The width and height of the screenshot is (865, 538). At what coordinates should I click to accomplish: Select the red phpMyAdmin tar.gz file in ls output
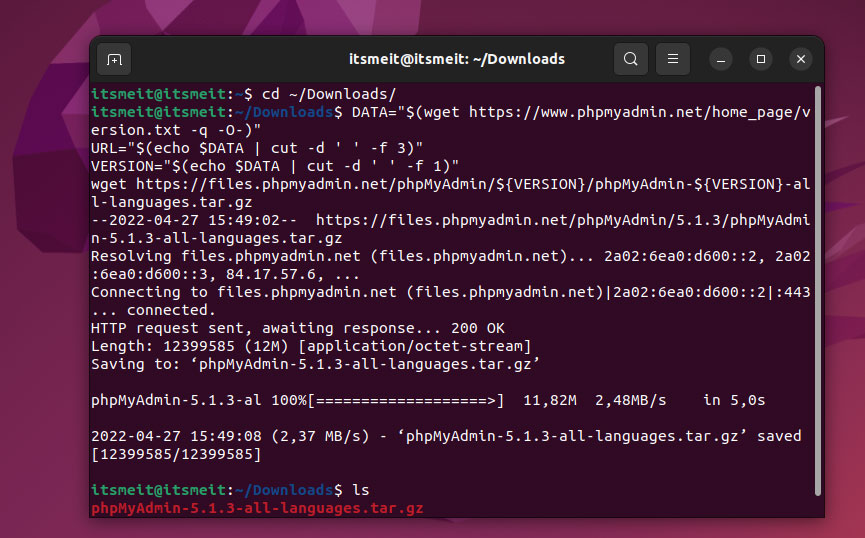[257, 509]
